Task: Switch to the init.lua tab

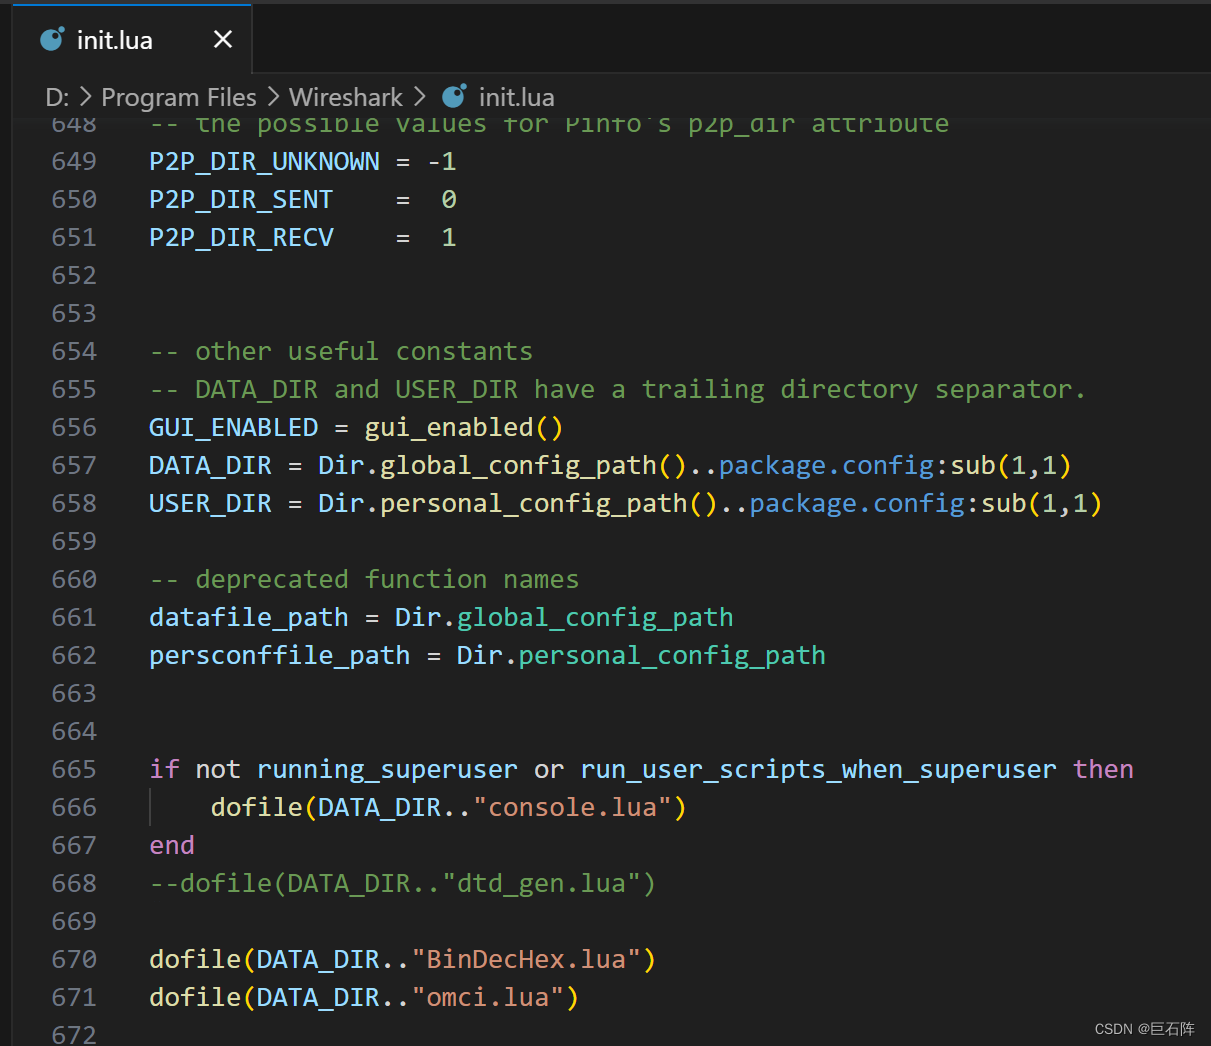Action: point(114,39)
